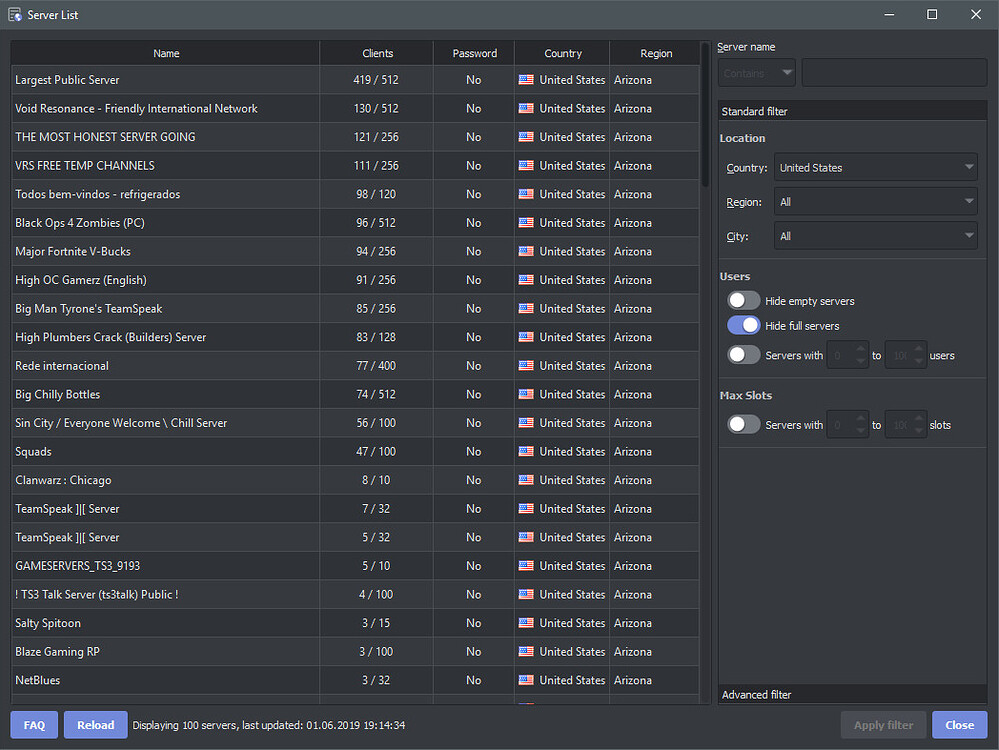Click the US flag beside the Squads server

[527, 451]
